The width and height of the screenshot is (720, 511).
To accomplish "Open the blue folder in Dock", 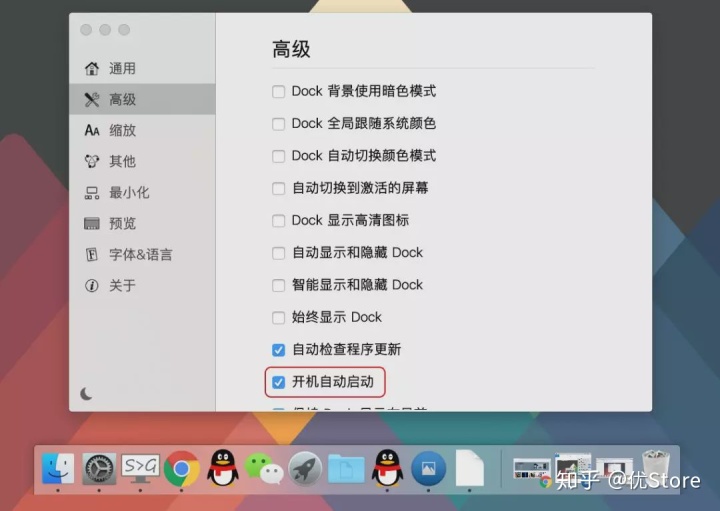I will pyautogui.click(x=346, y=469).
